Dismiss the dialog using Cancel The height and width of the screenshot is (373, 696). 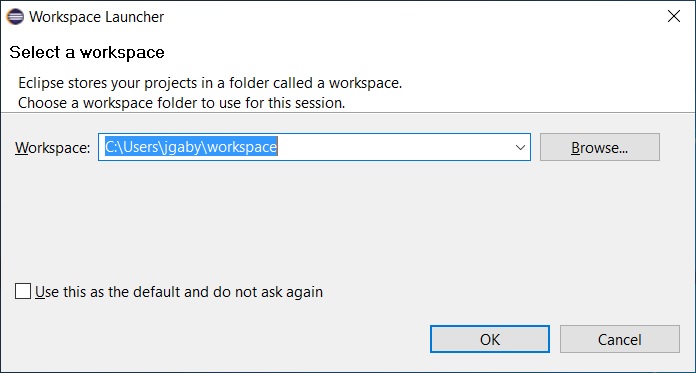click(x=620, y=339)
